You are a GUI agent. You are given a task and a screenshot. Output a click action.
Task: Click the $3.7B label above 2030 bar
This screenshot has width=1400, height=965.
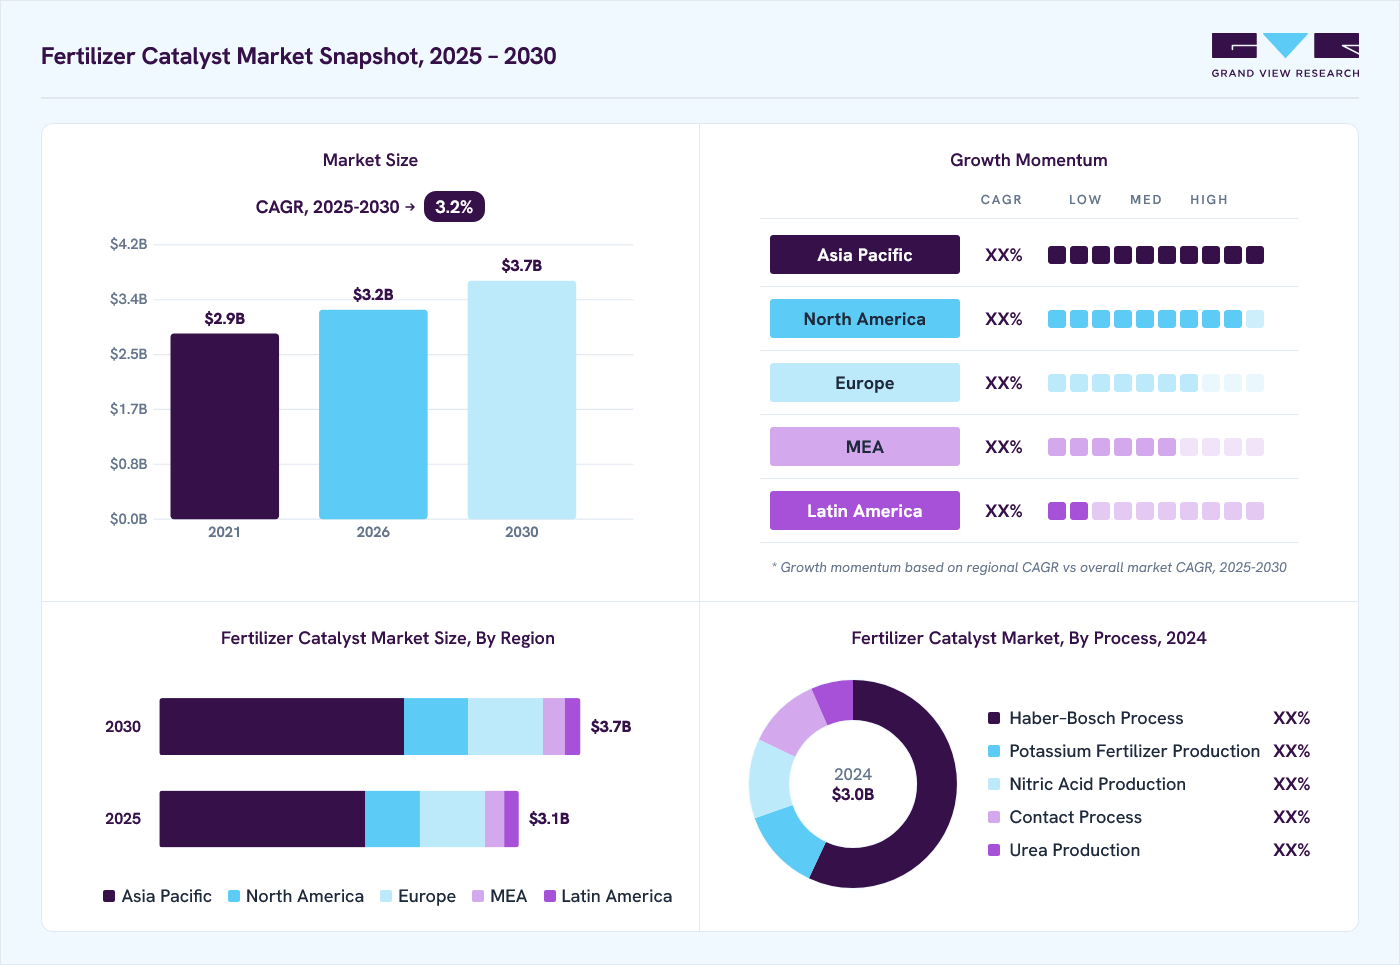522,266
